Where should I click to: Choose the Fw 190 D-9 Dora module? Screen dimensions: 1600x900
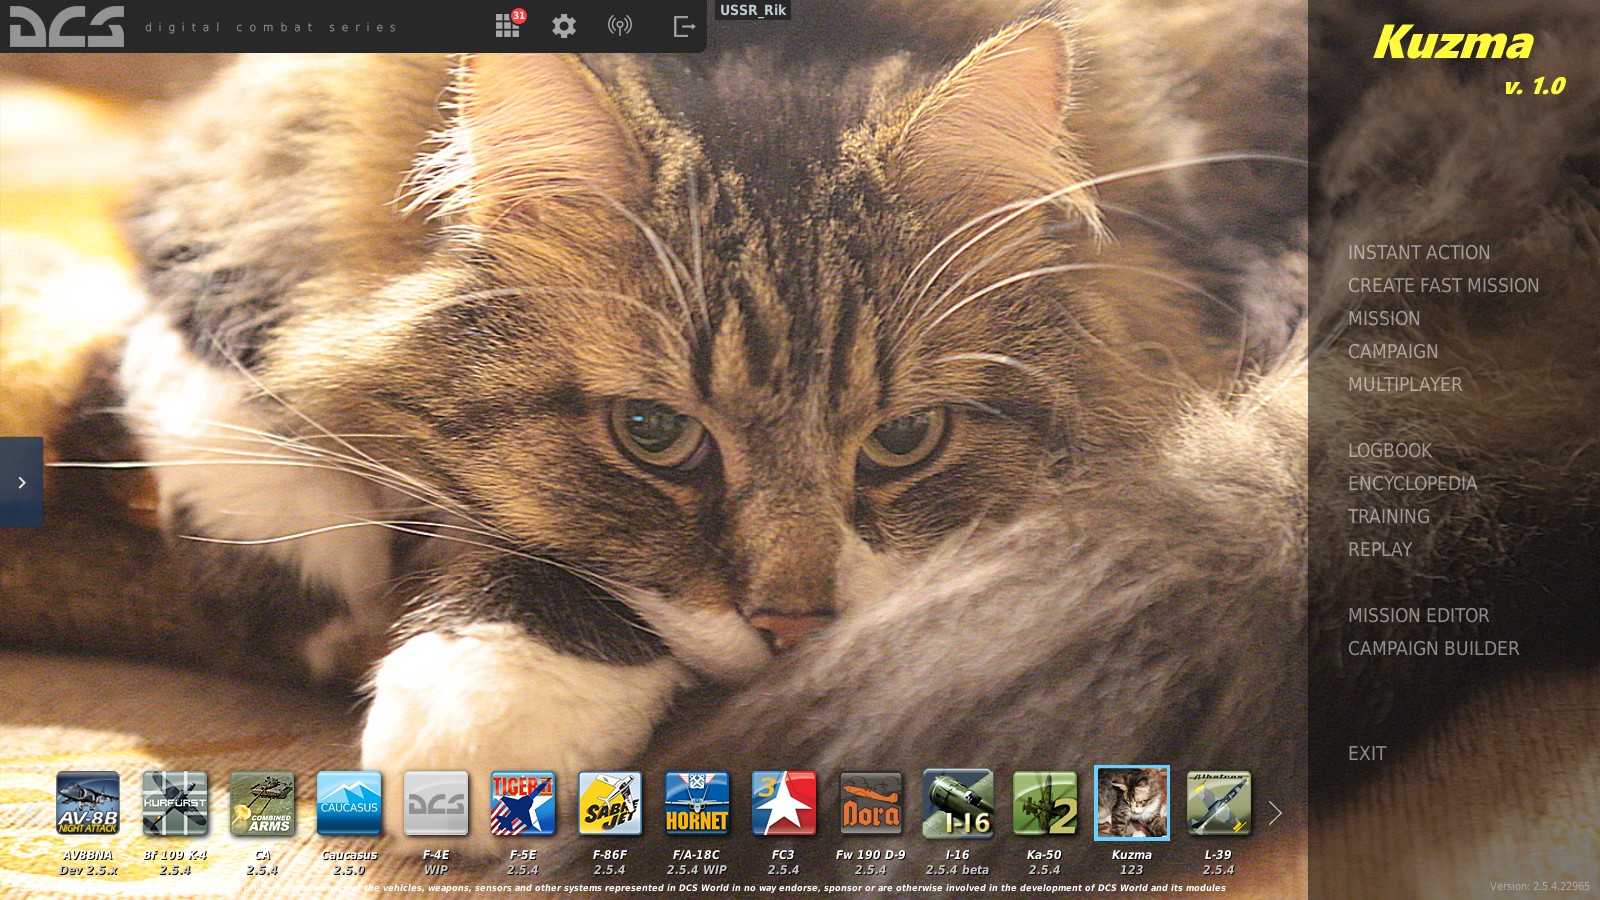(x=871, y=803)
